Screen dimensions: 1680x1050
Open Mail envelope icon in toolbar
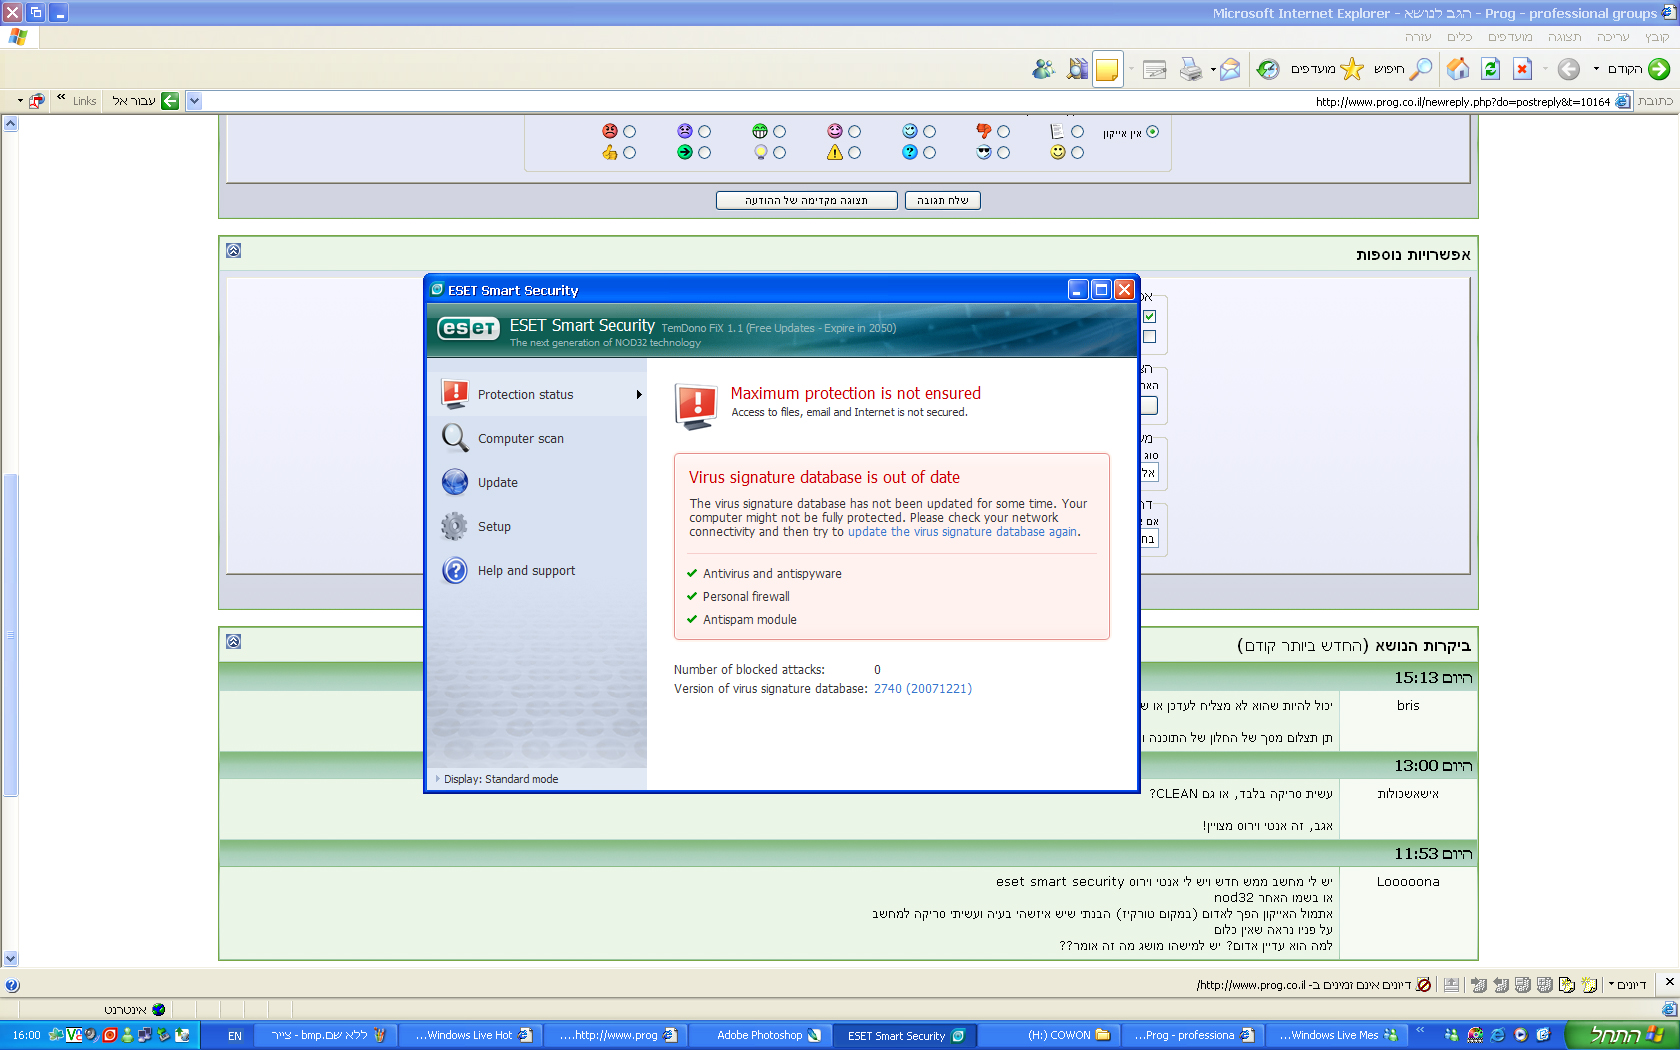[1230, 69]
